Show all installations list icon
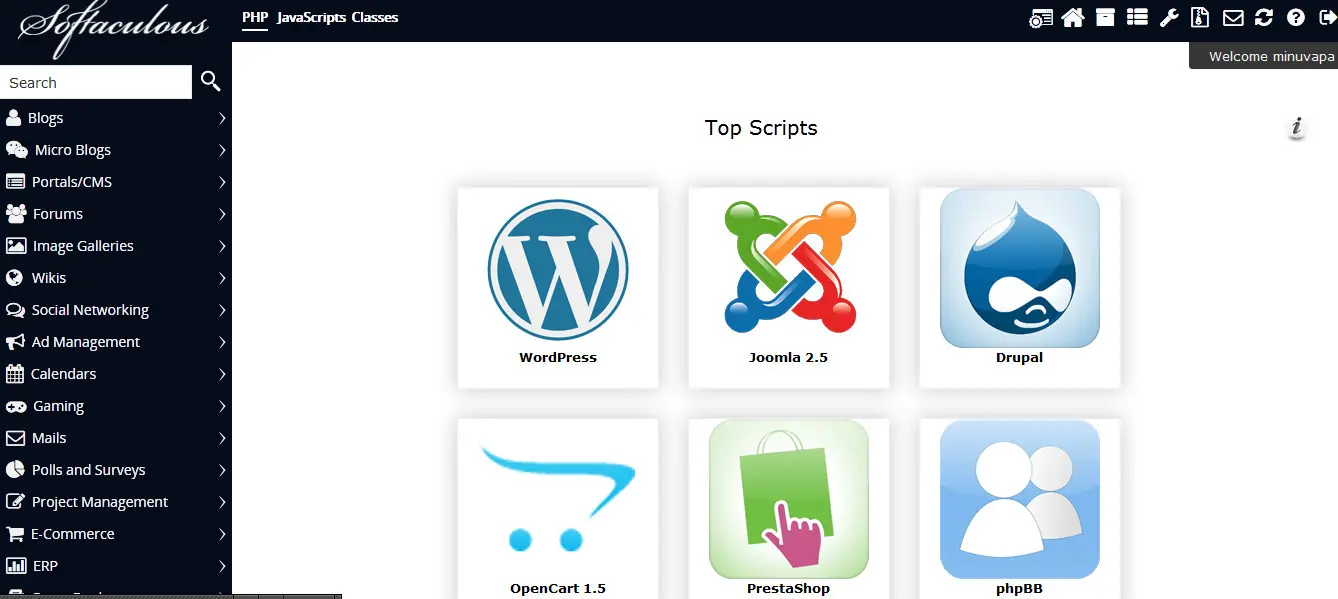Viewport: 1338px width, 599px height. point(1137,17)
